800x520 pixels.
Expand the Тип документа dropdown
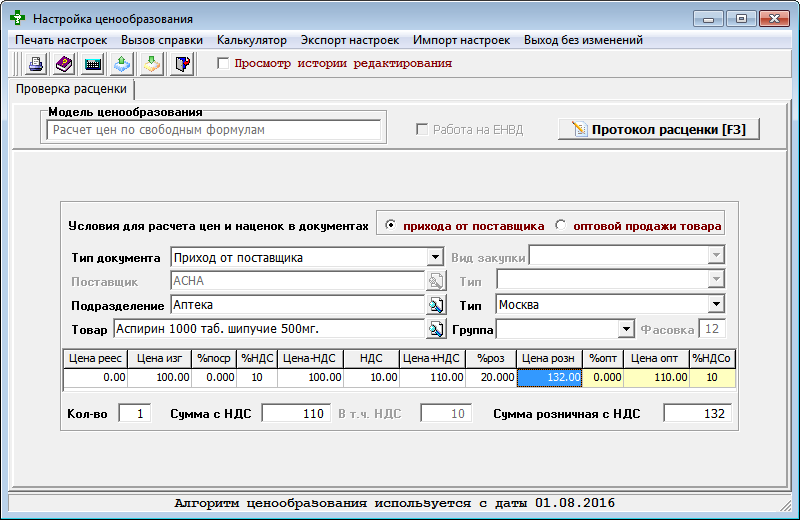(435, 257)
